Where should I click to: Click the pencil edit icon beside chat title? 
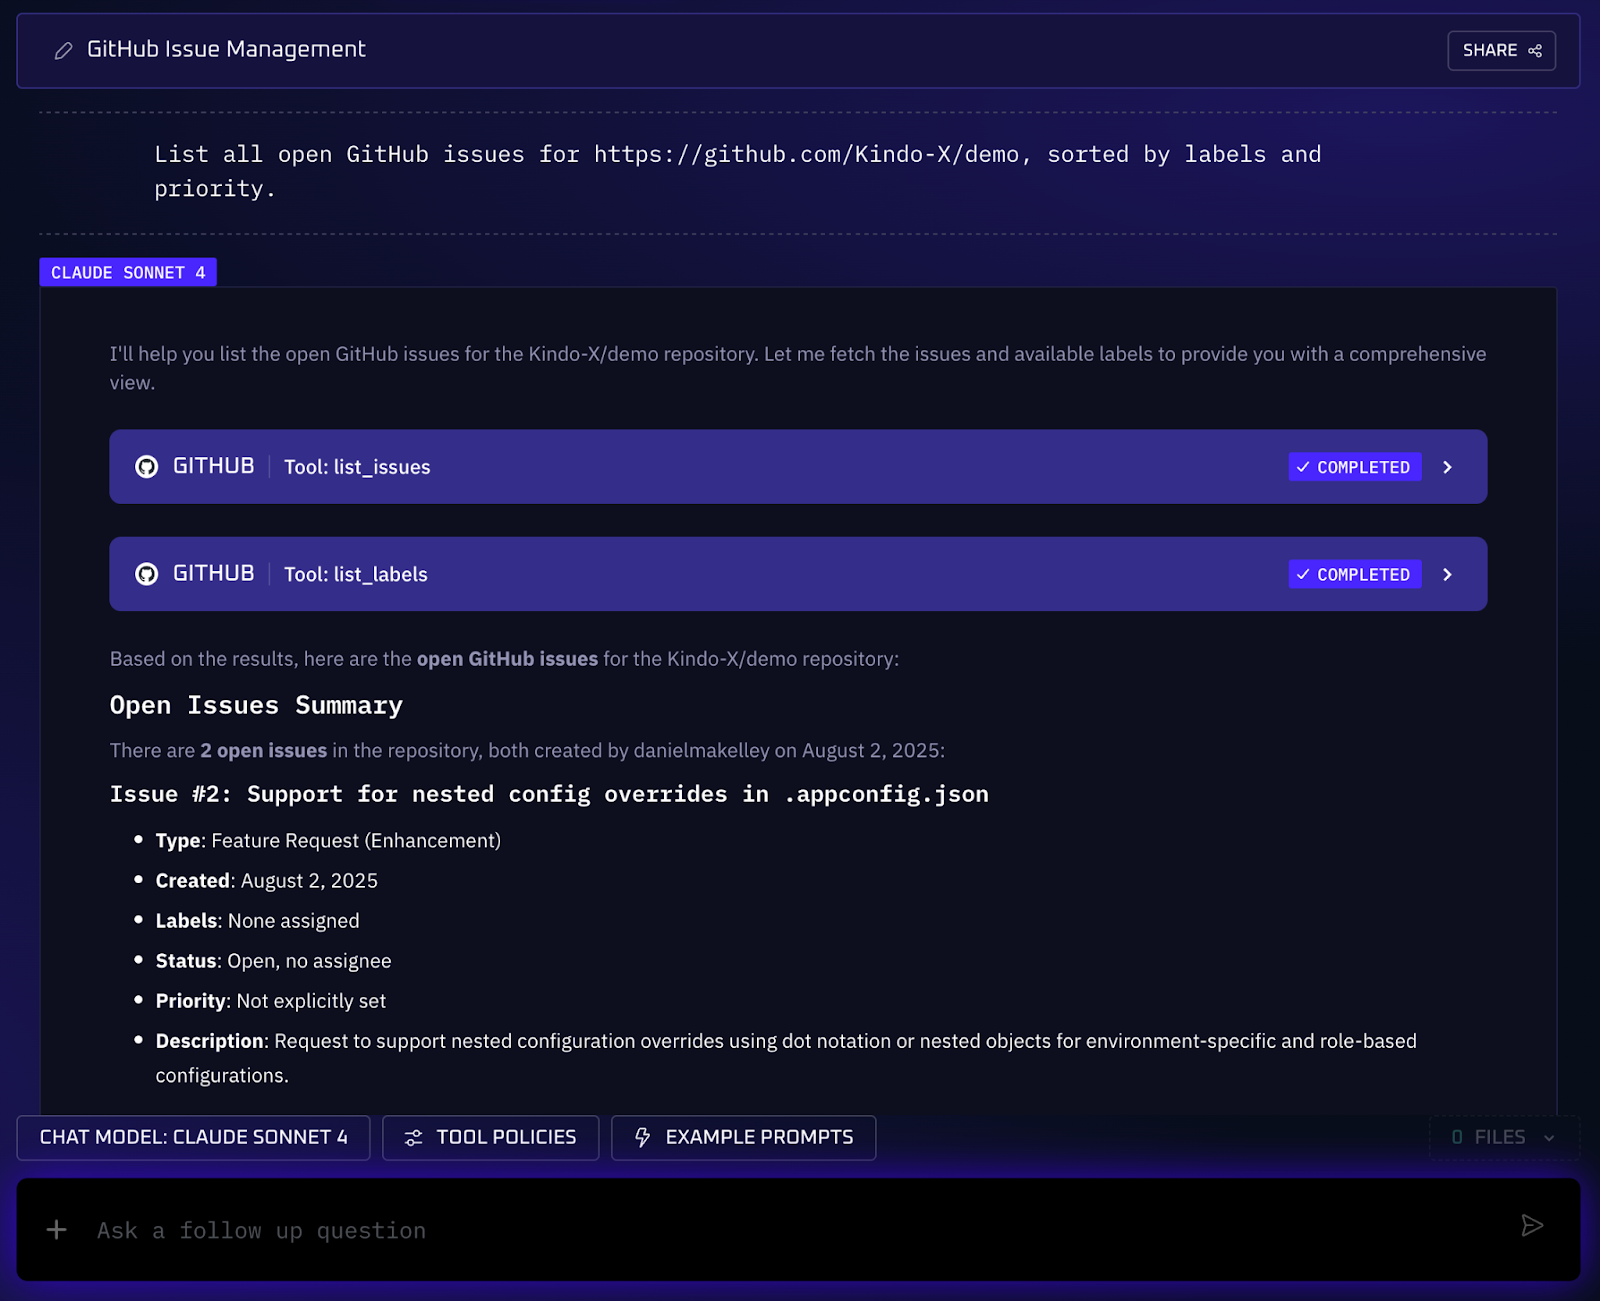point(63,50)
